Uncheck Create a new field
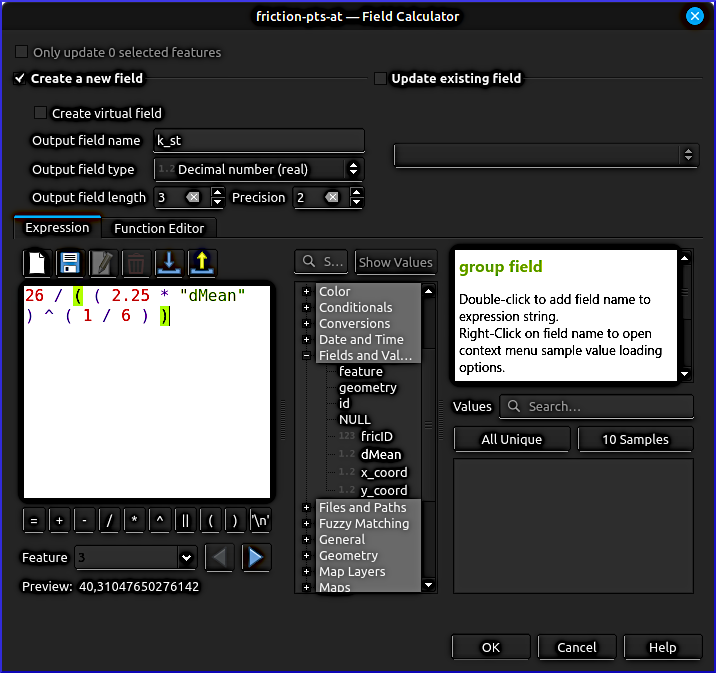 [x=20, y=78]
